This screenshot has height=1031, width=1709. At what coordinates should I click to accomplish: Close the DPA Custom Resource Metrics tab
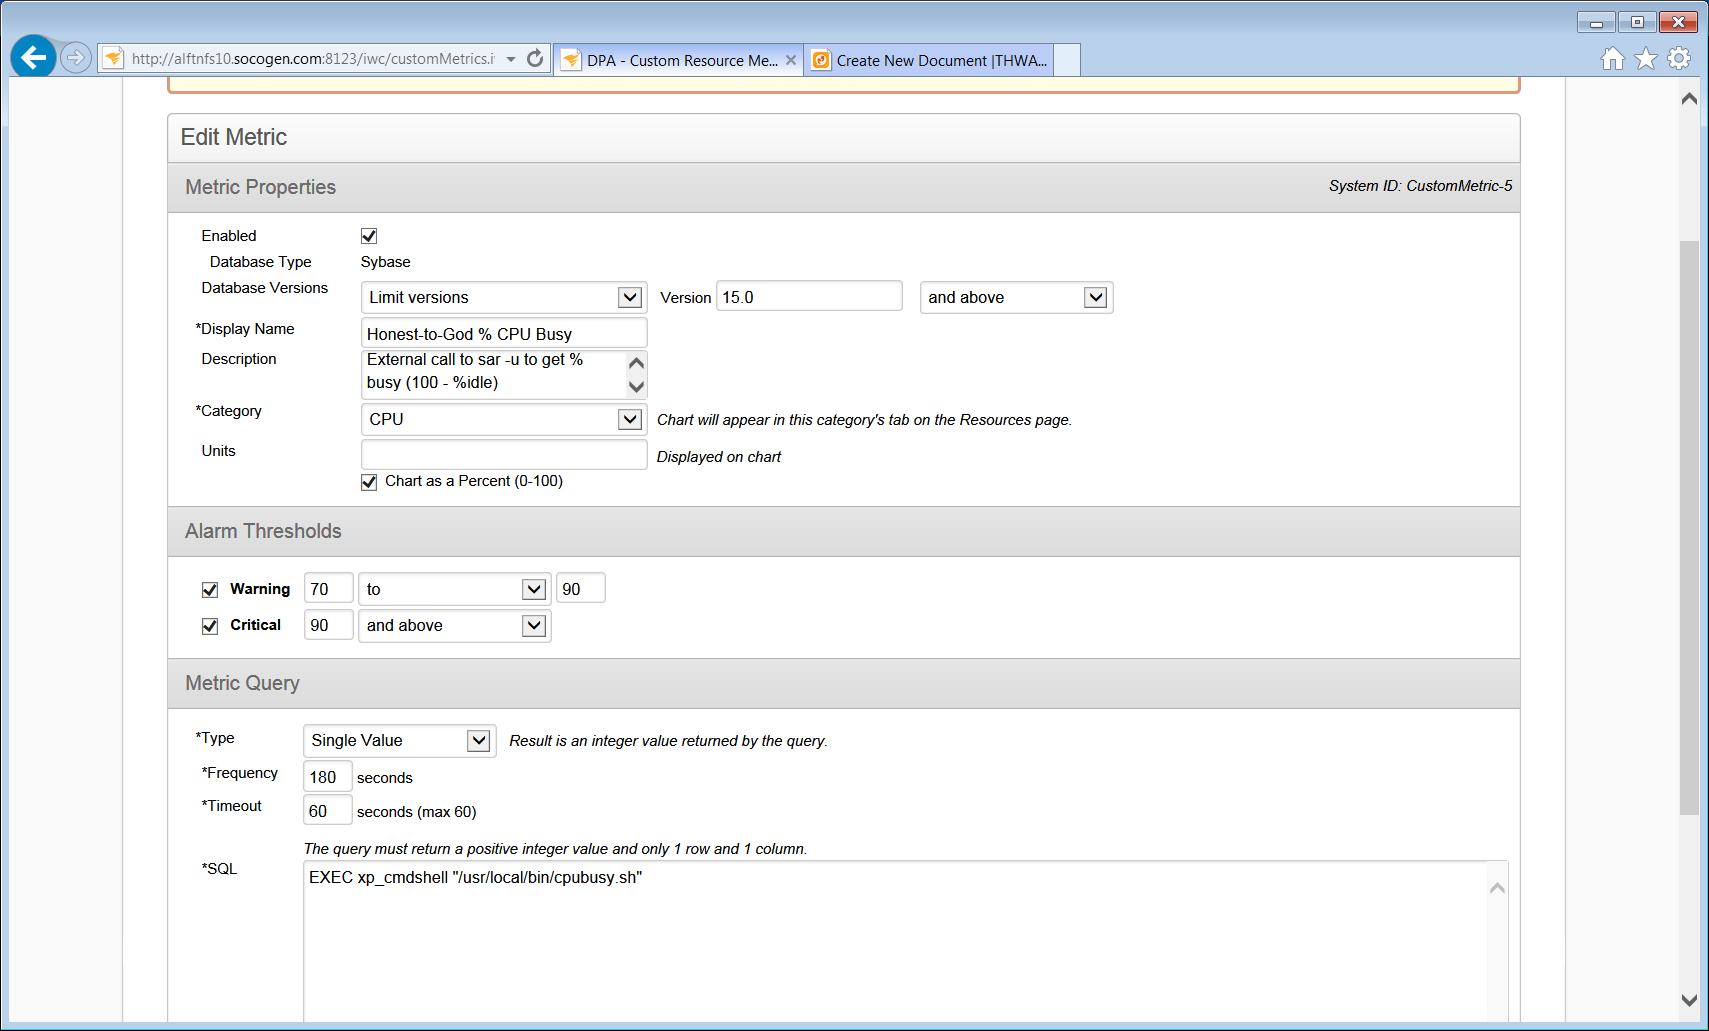791,60
